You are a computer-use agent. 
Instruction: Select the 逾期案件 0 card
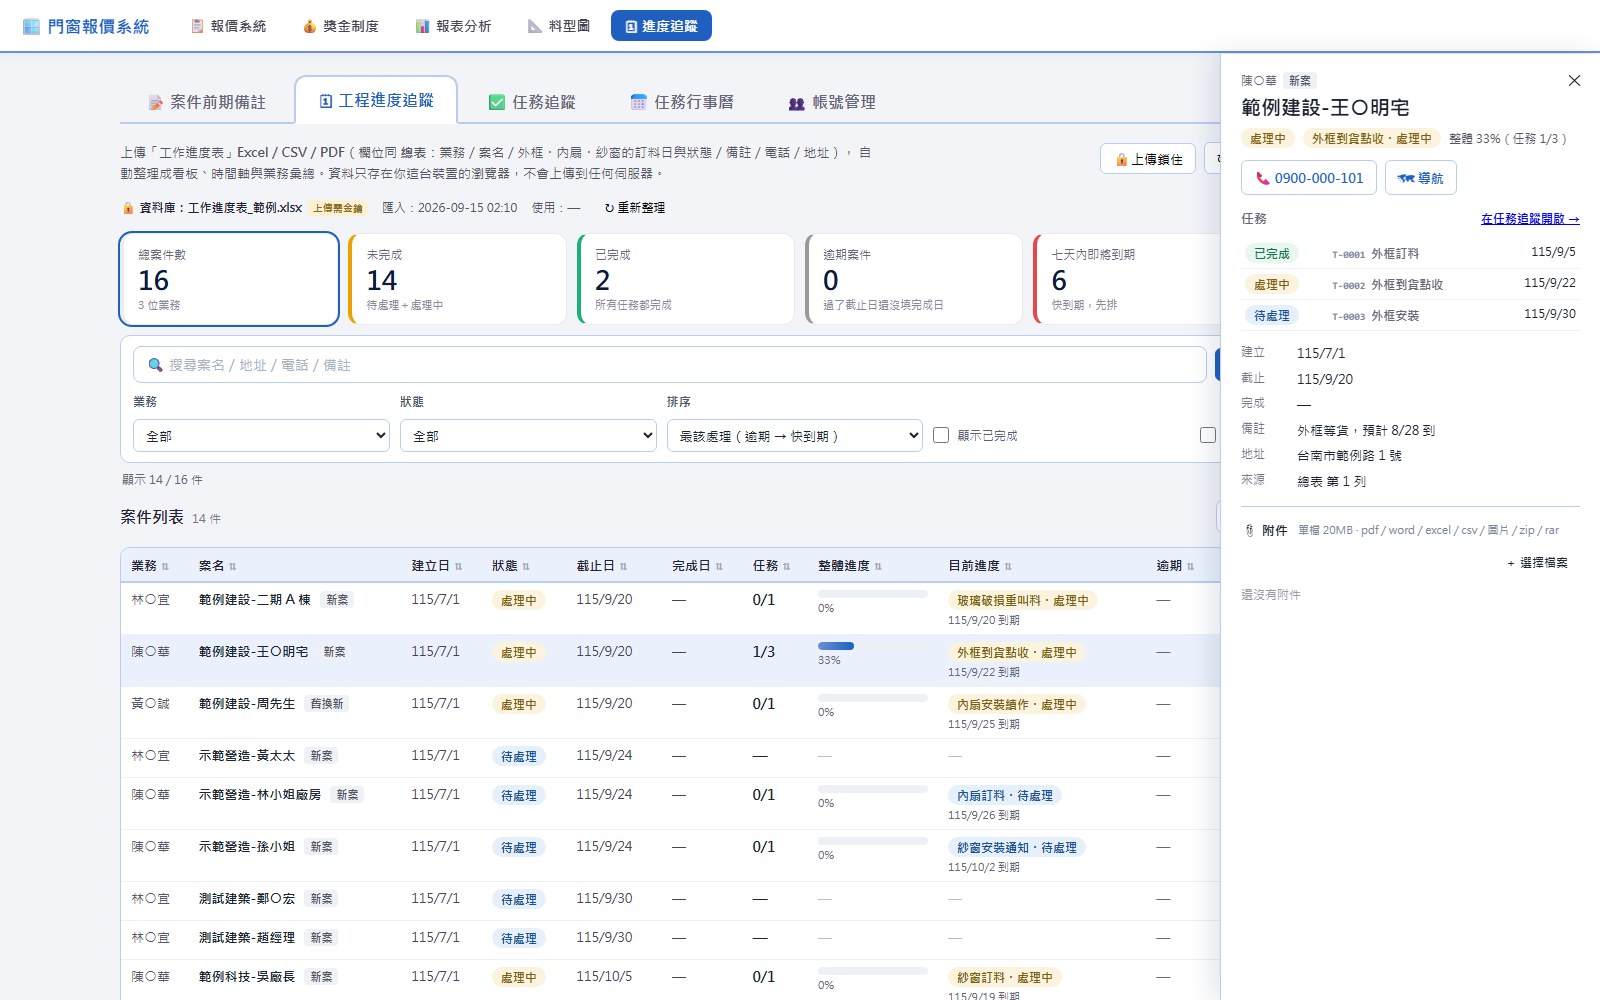913,279
